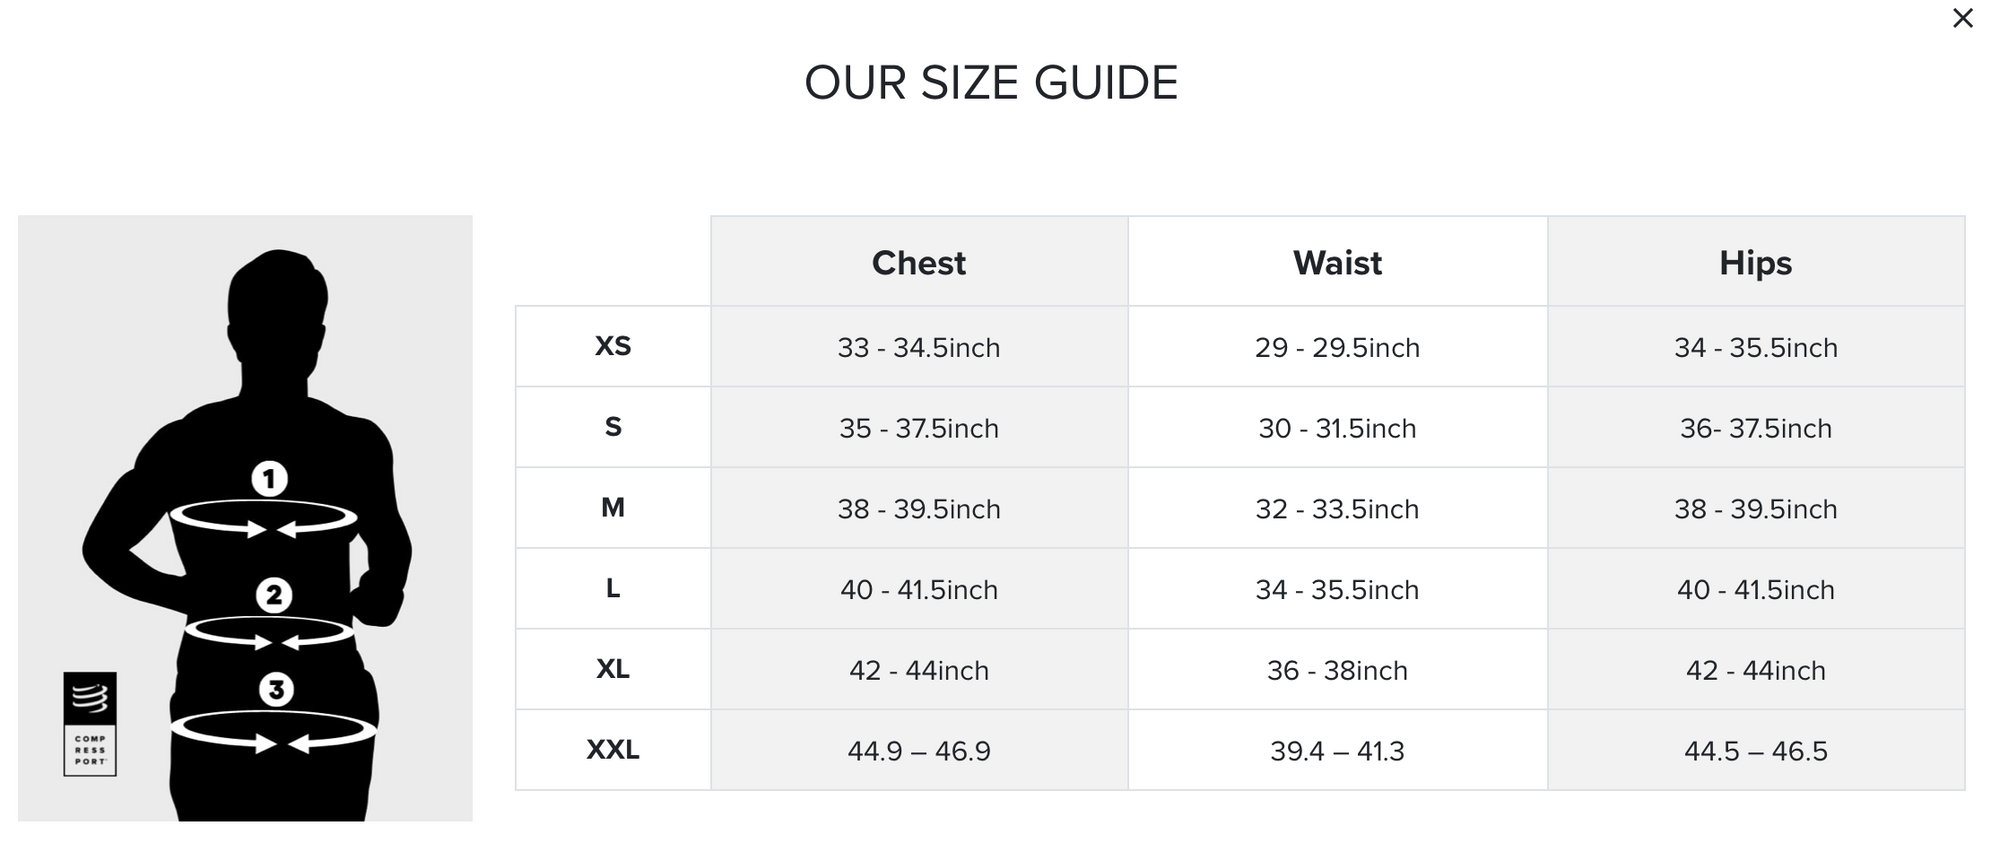
Task: Select the Hips column header
Action: coord(1755,262)
